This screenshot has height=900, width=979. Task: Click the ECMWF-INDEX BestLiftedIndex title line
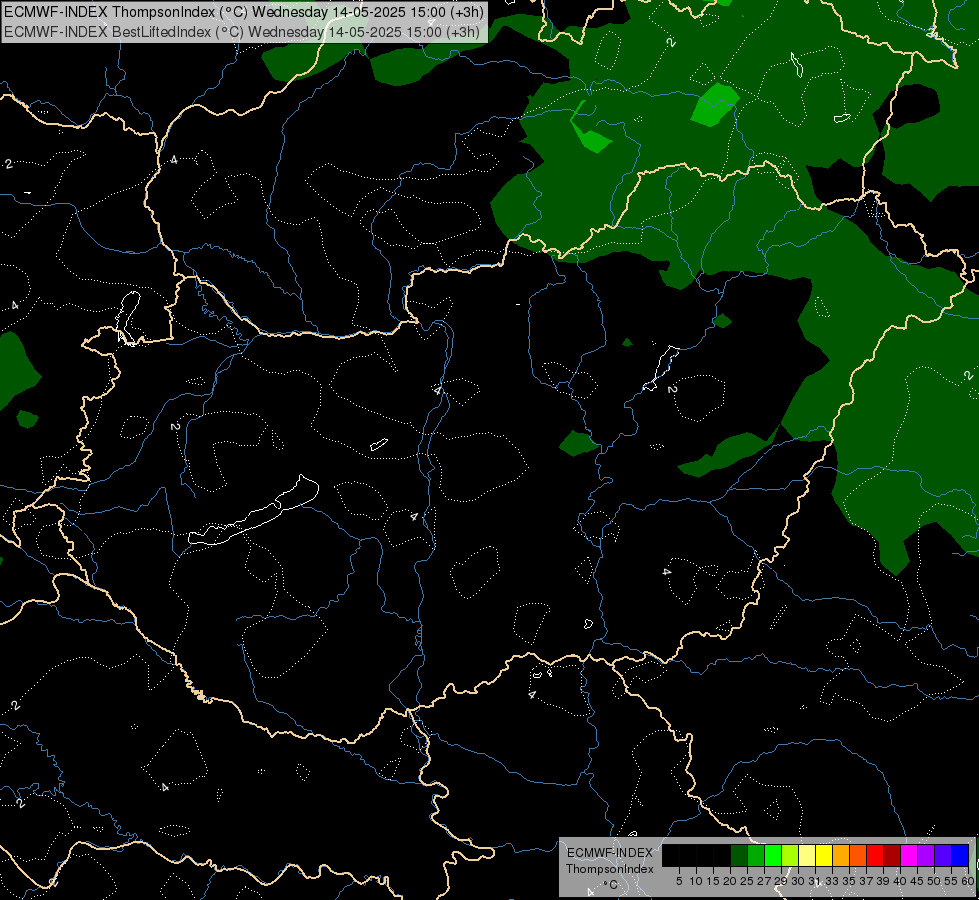(242, 32)
